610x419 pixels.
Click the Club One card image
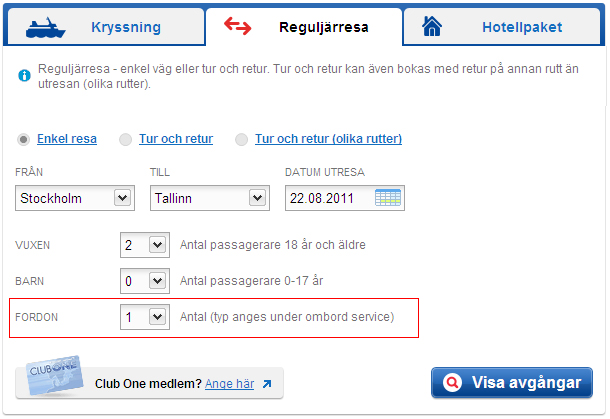point(54,376)
